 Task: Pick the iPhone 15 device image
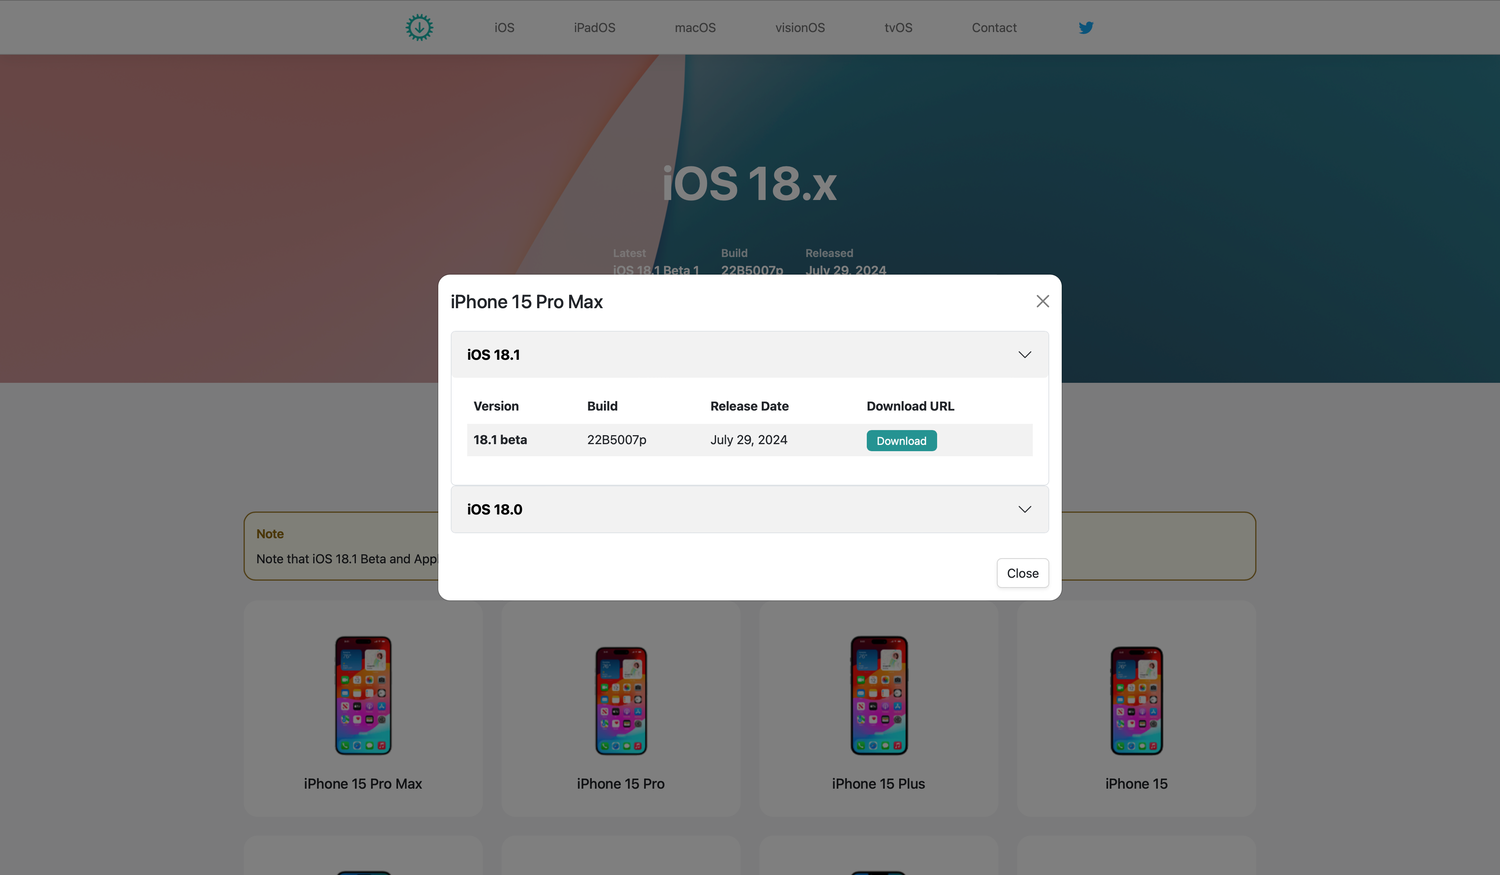coord(1137,700)
